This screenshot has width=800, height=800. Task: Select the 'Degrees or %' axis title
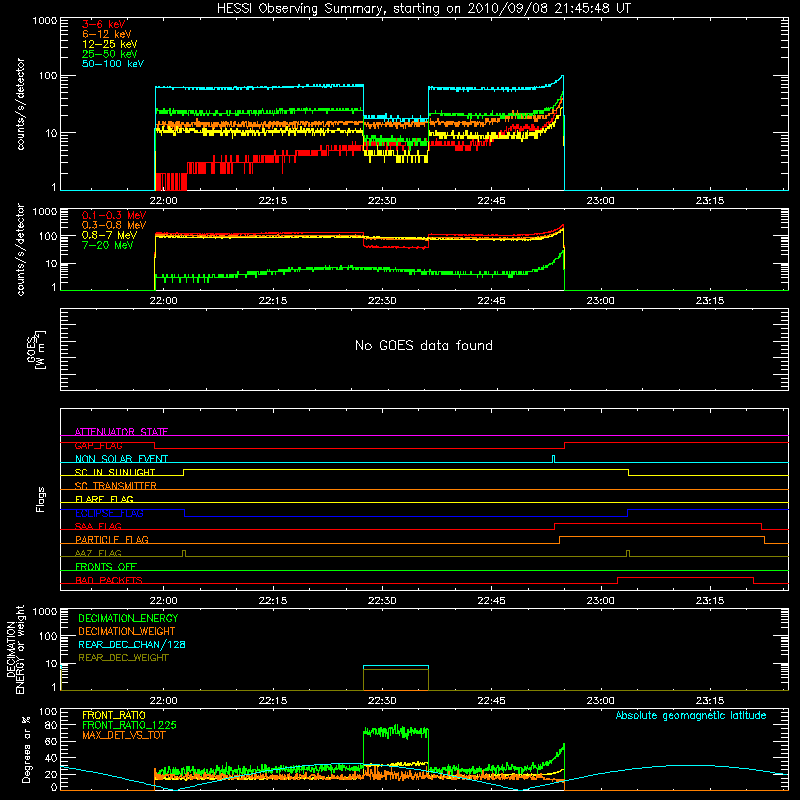point(26,749)
